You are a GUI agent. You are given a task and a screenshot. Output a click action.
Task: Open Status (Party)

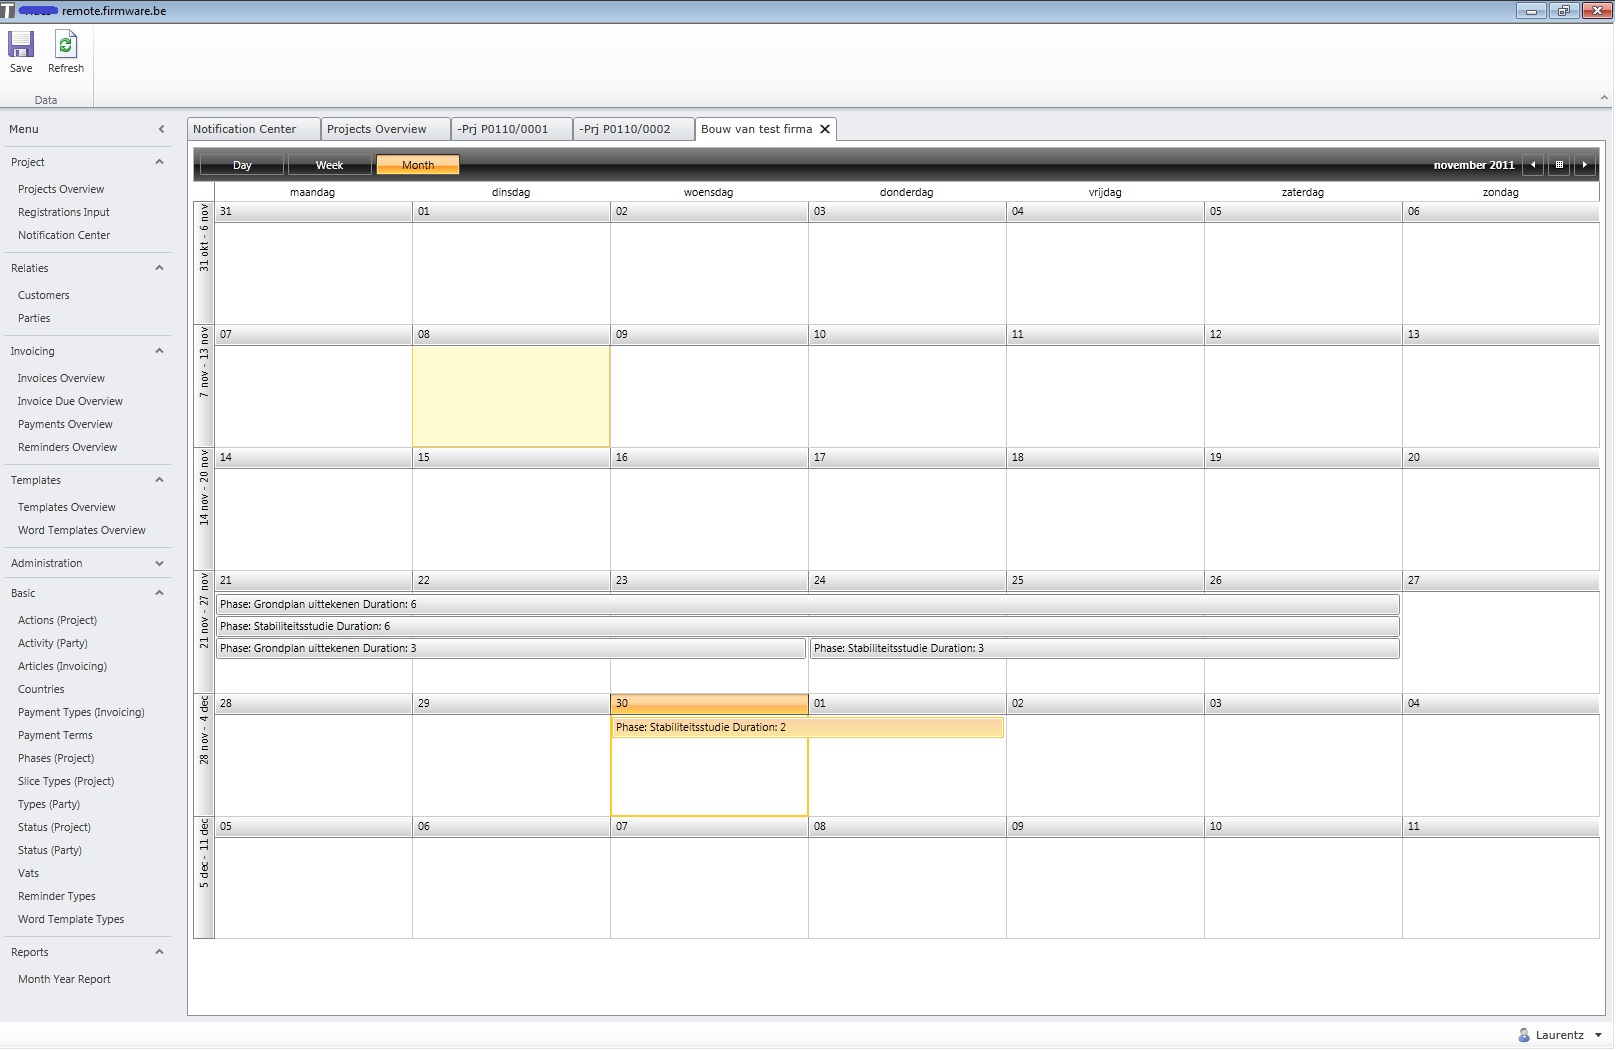[50, 850]
